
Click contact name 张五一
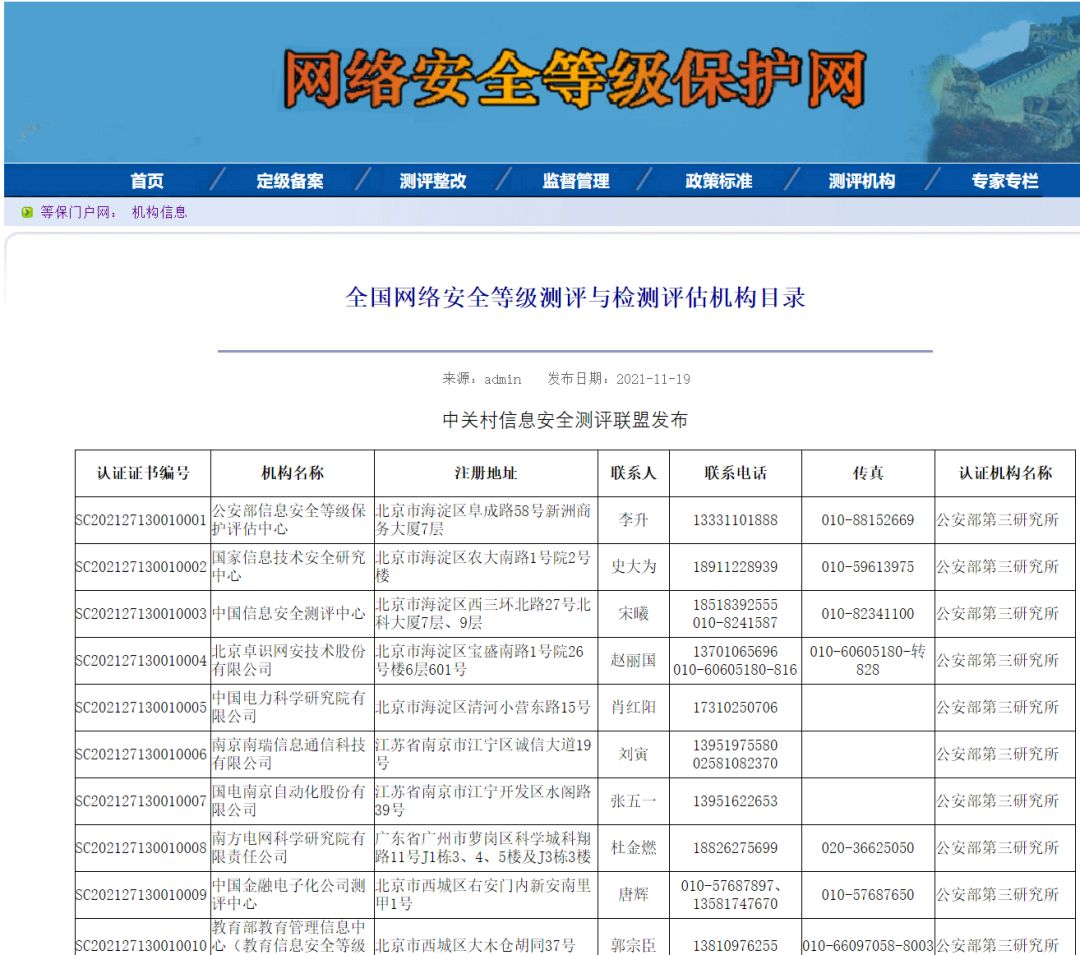pyautogui.click(x=634, y=801)
